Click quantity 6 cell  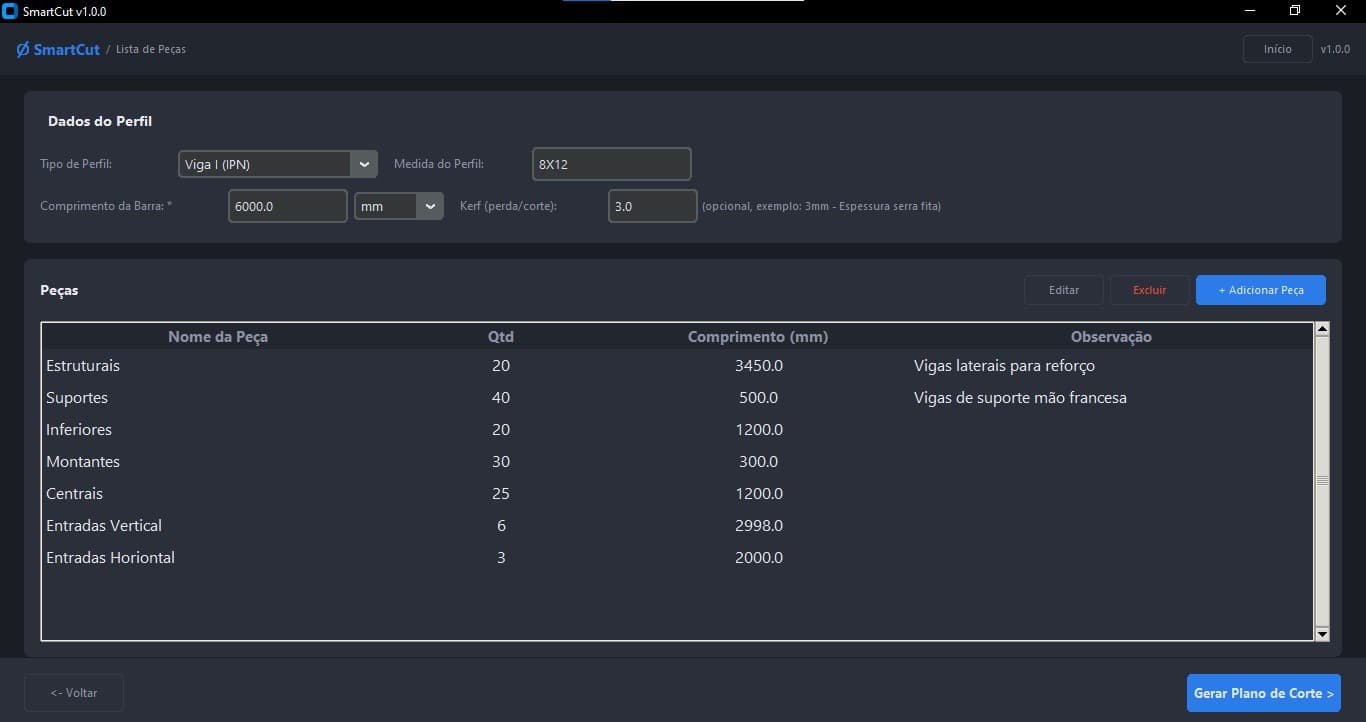pyautogui.click(x=501, y=526)
